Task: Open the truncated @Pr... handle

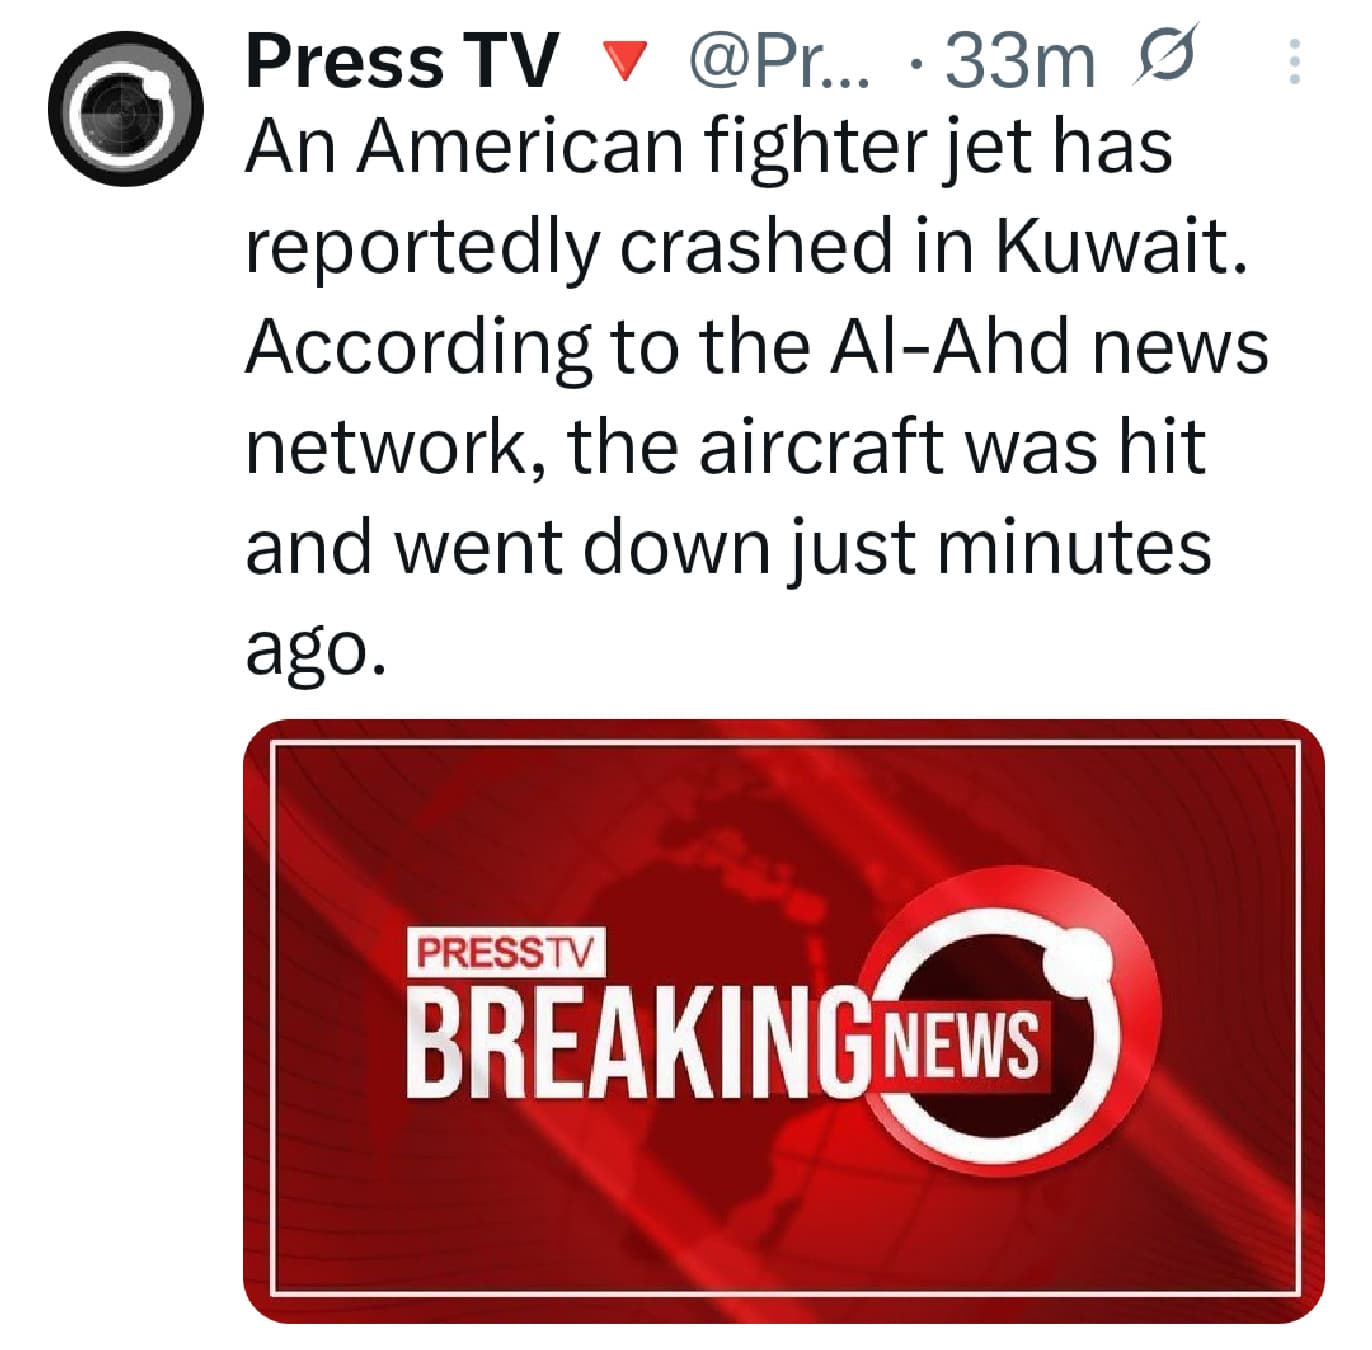Action: (x=779, y=61)
